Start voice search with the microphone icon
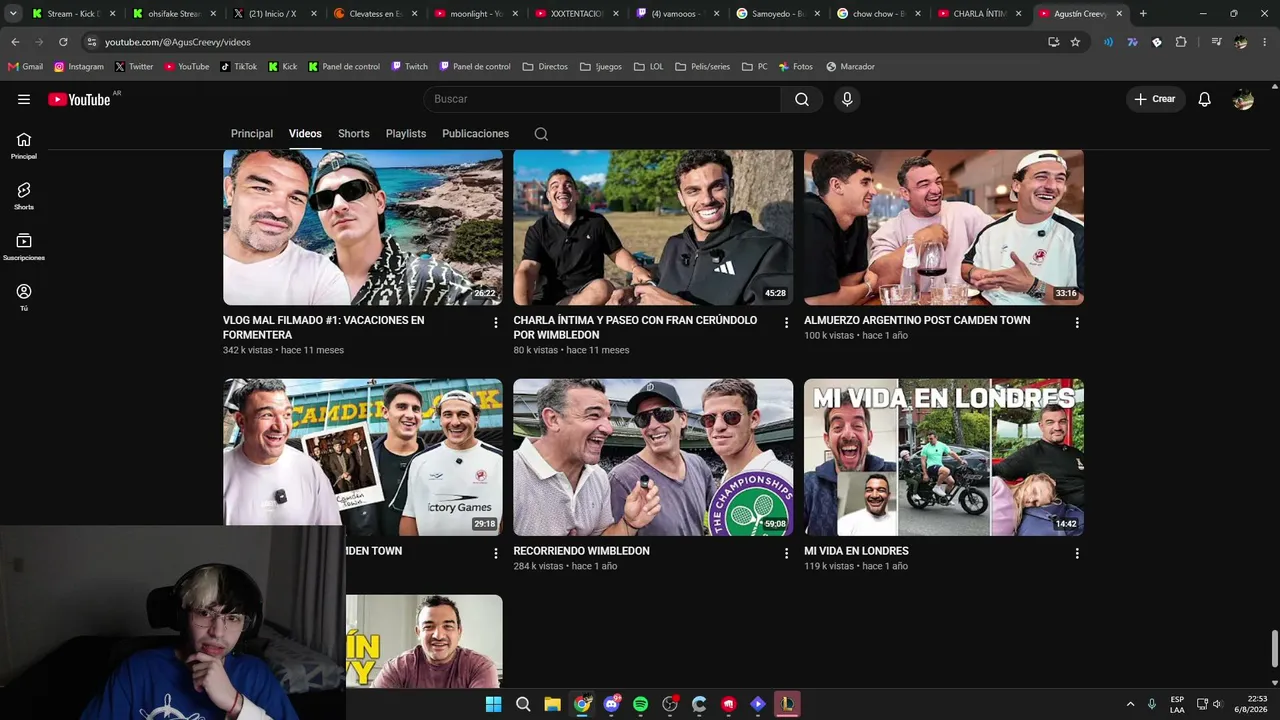The height and width of the screenshot is (720, 1280). click(x=847, y=99)
